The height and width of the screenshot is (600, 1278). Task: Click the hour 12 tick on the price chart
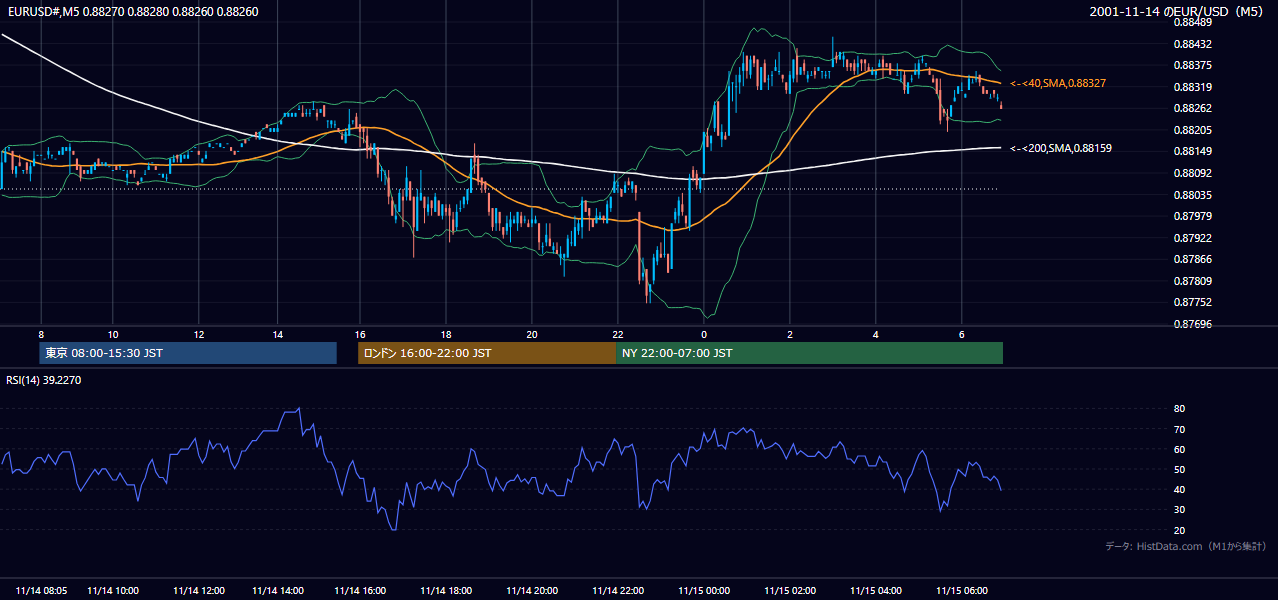pos(198,334)
